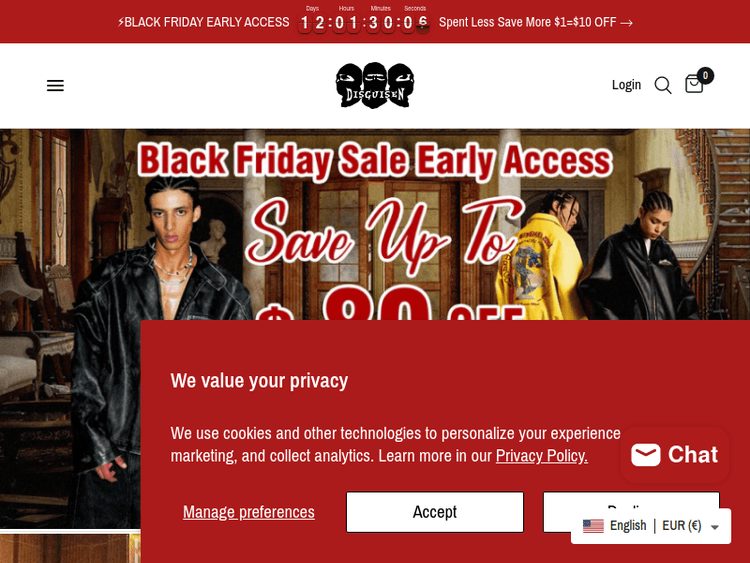This screenshot has height=563, width=750.
Task: Open Manage preferences for cookies
Action: [249, 512]
